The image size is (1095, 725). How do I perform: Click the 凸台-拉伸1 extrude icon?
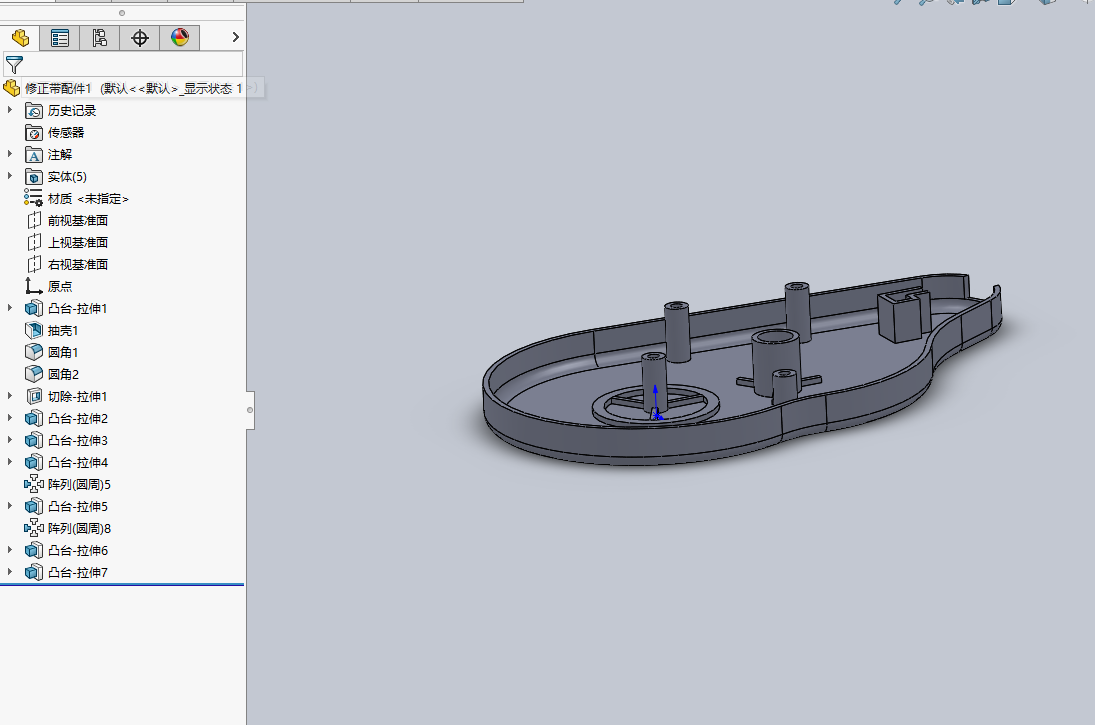point(34,308)
